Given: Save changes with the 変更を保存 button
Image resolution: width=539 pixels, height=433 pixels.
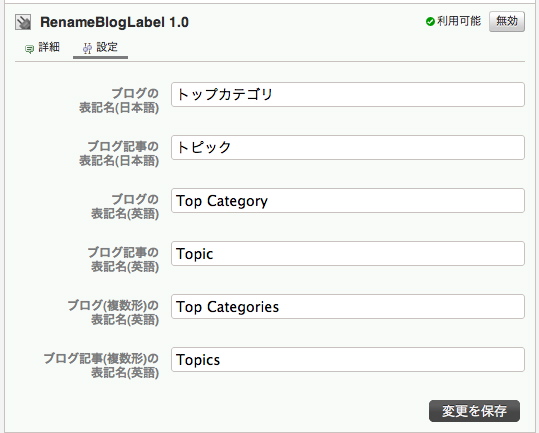Looking at the screenshot, I should point(474,411).
